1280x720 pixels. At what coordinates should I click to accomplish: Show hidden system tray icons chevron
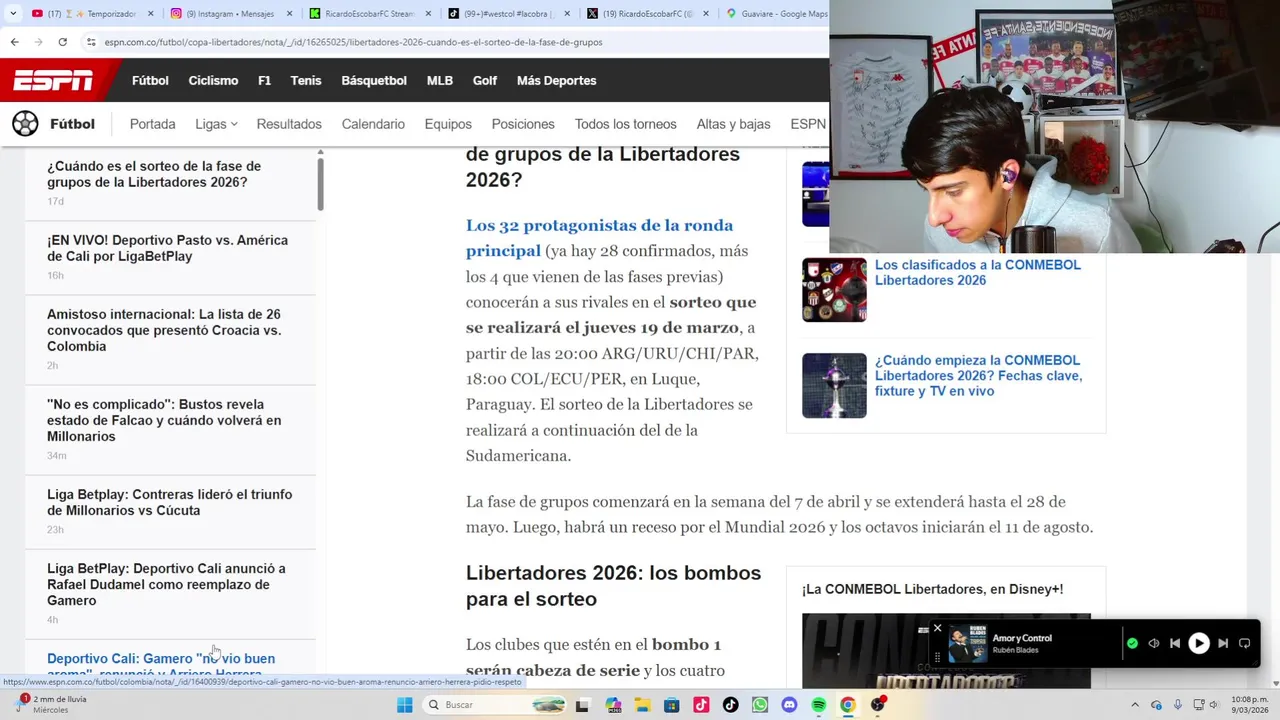[1134, 705]
